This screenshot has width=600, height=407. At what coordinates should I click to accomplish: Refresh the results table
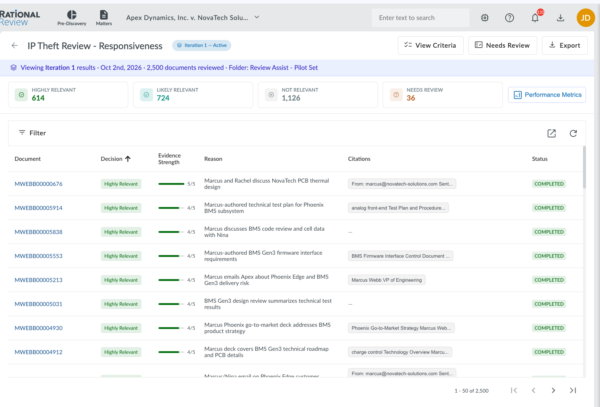573,133
